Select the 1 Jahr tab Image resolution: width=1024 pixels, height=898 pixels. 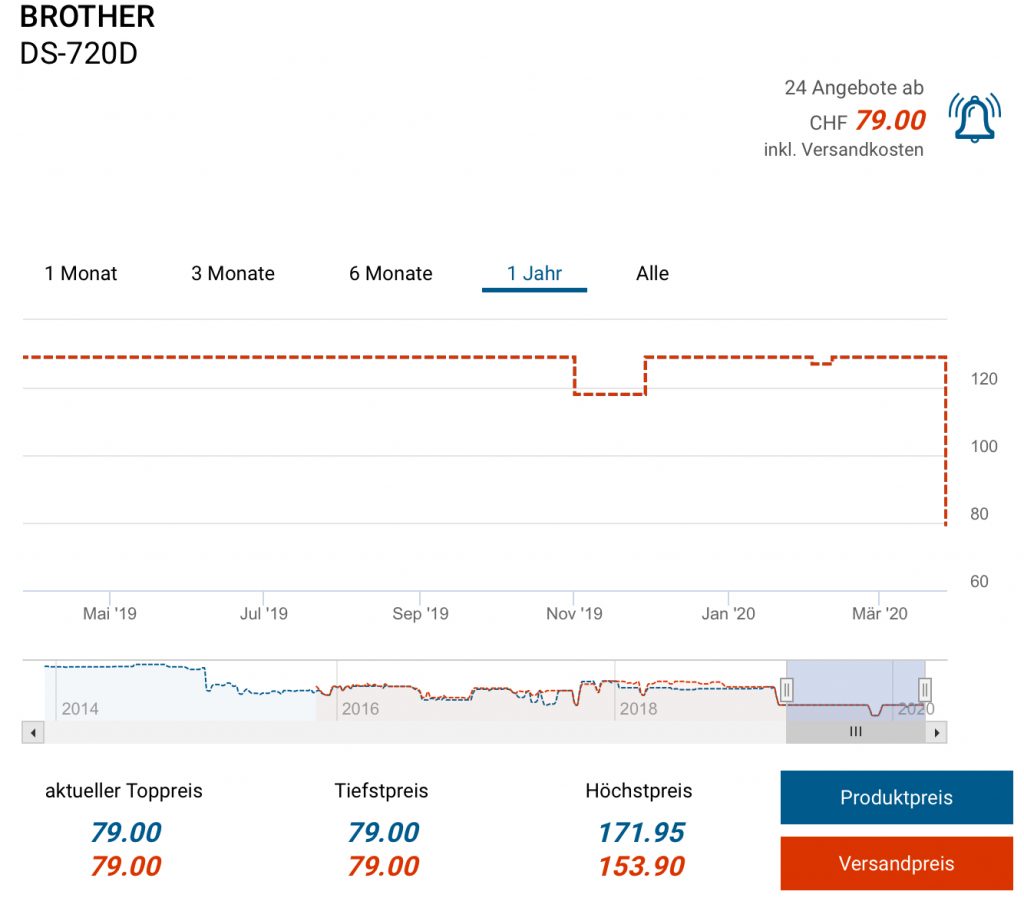click(534, 273)
